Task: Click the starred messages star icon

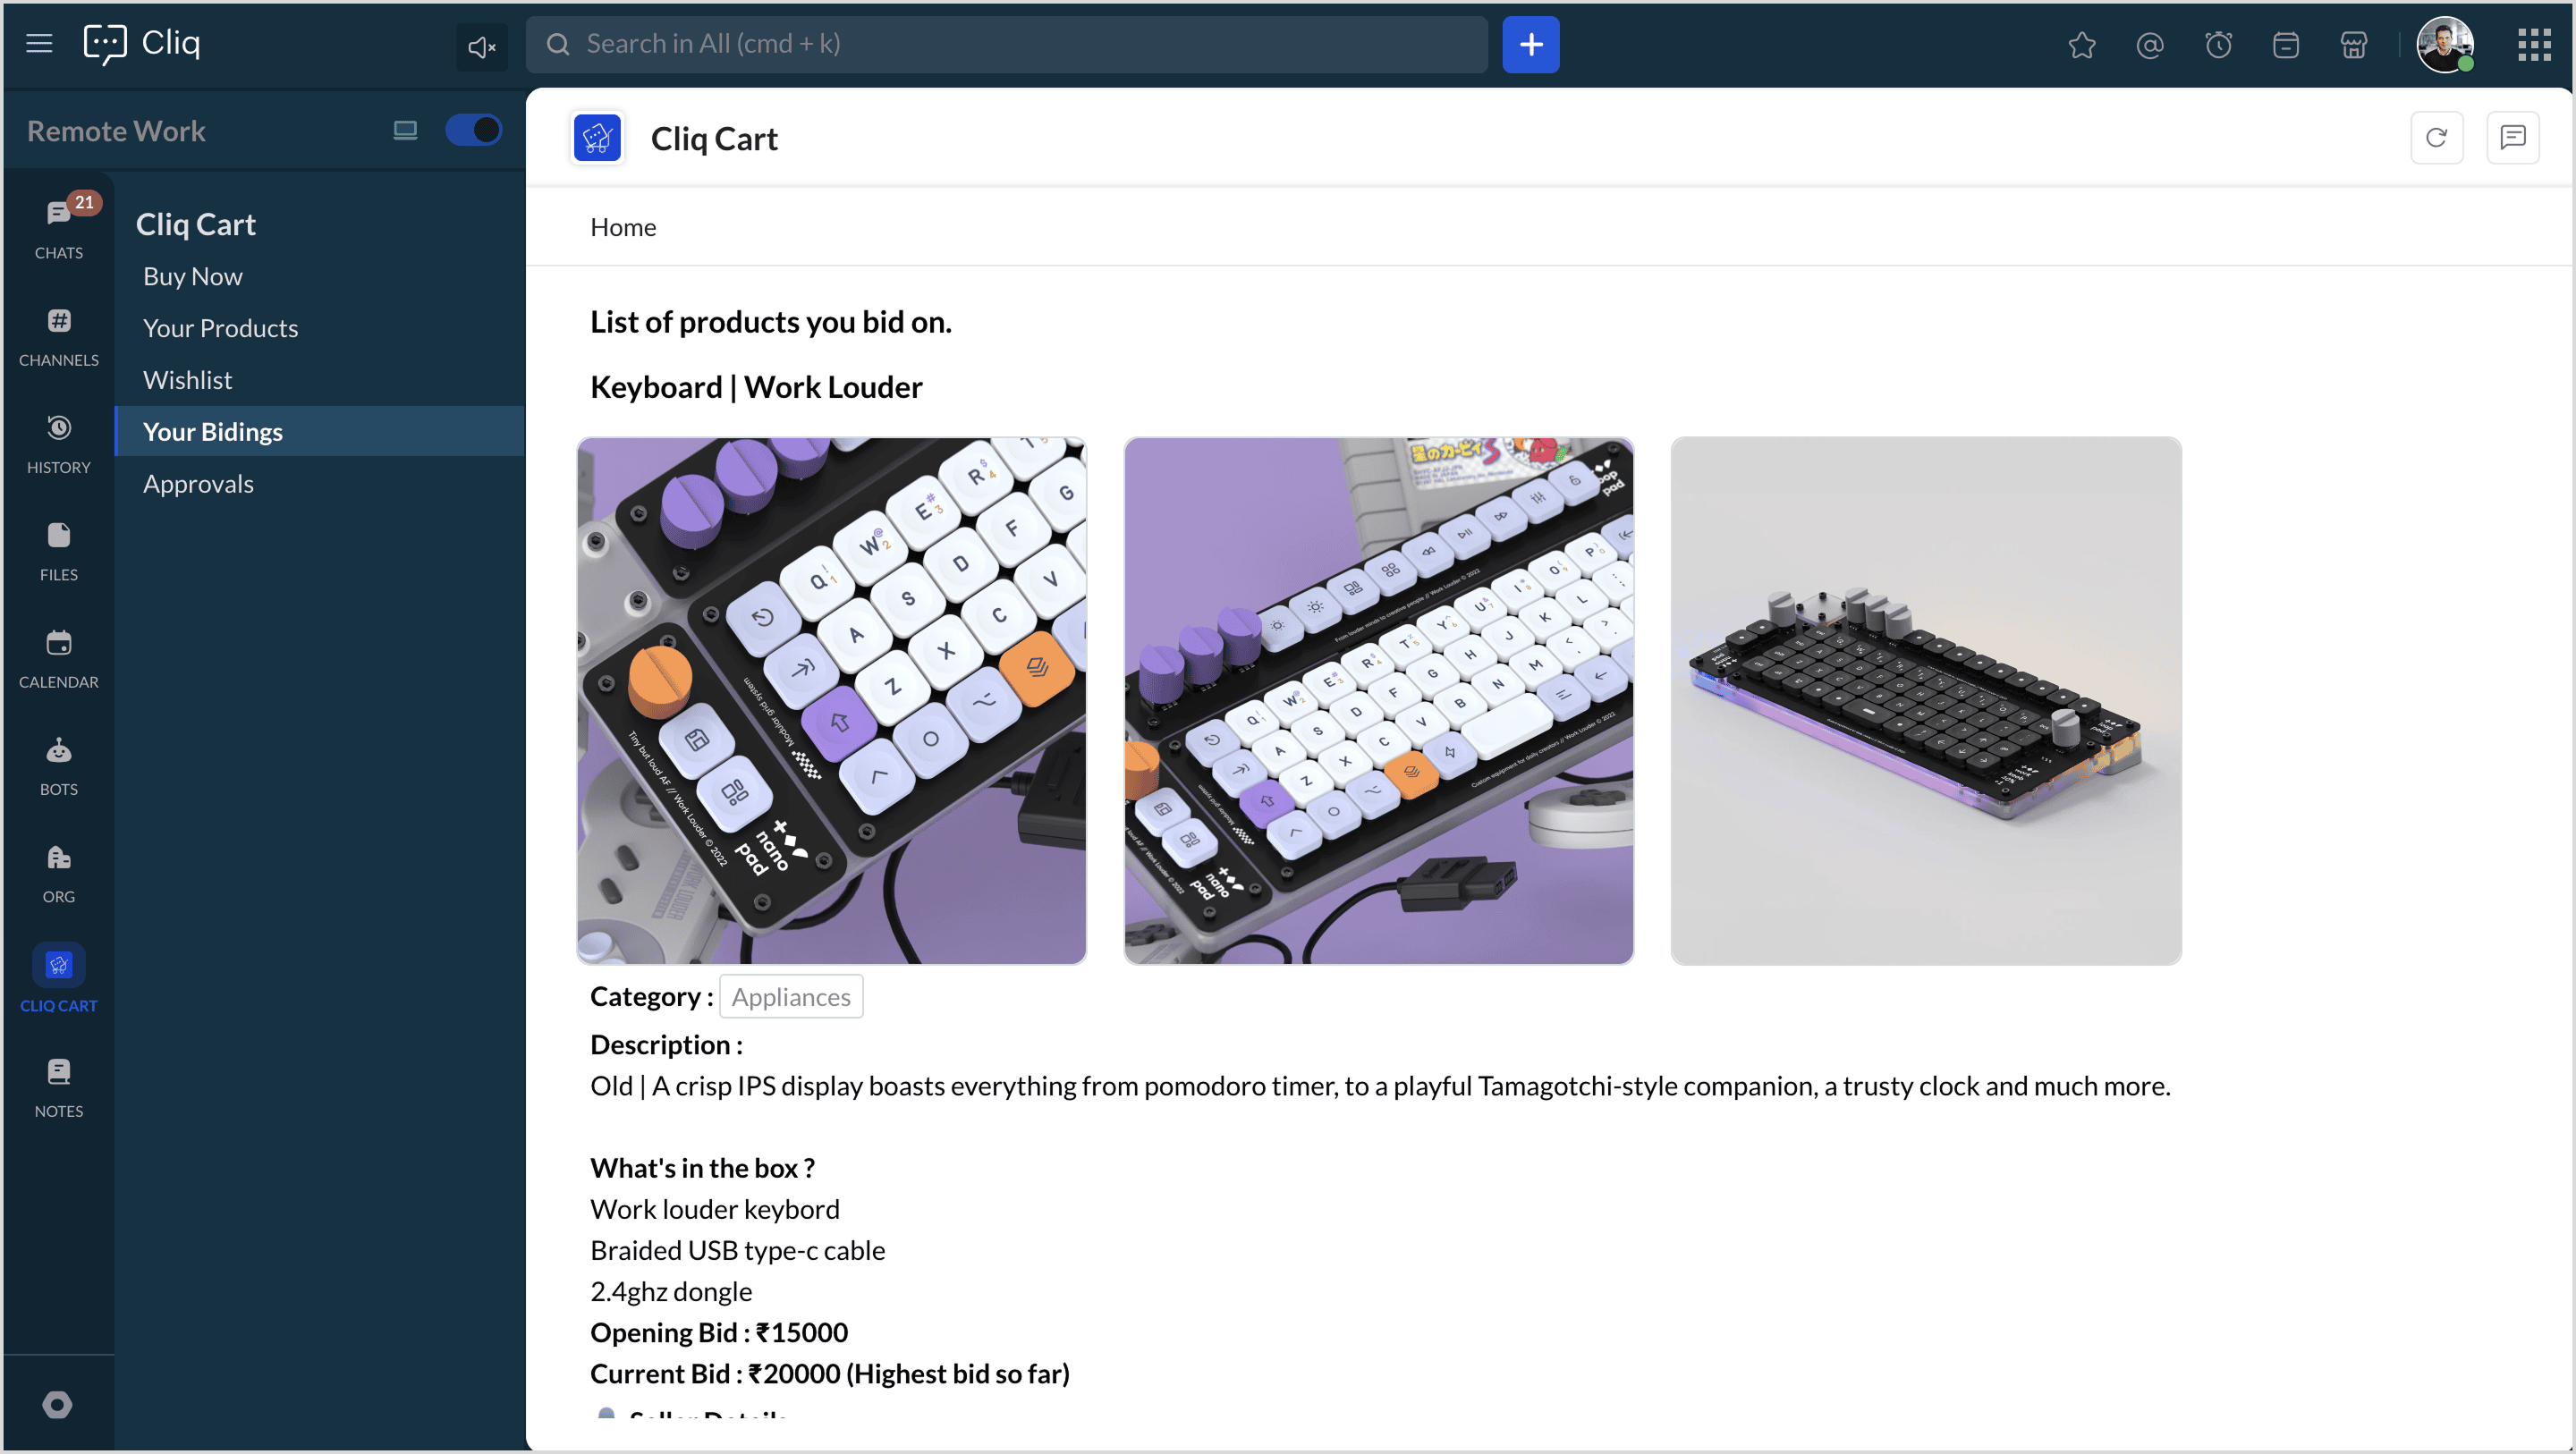Action: coord(2082,45)
